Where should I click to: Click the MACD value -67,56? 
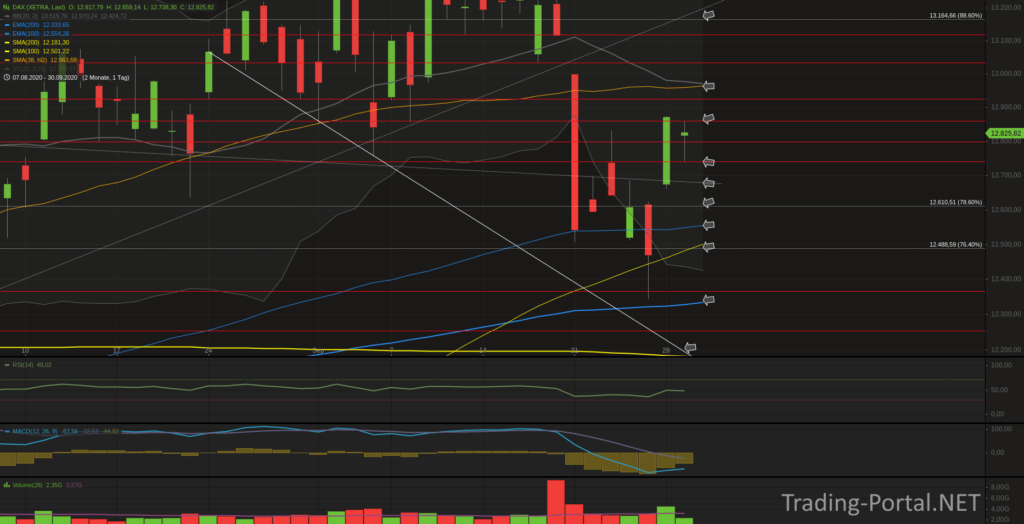pos(69,431)
